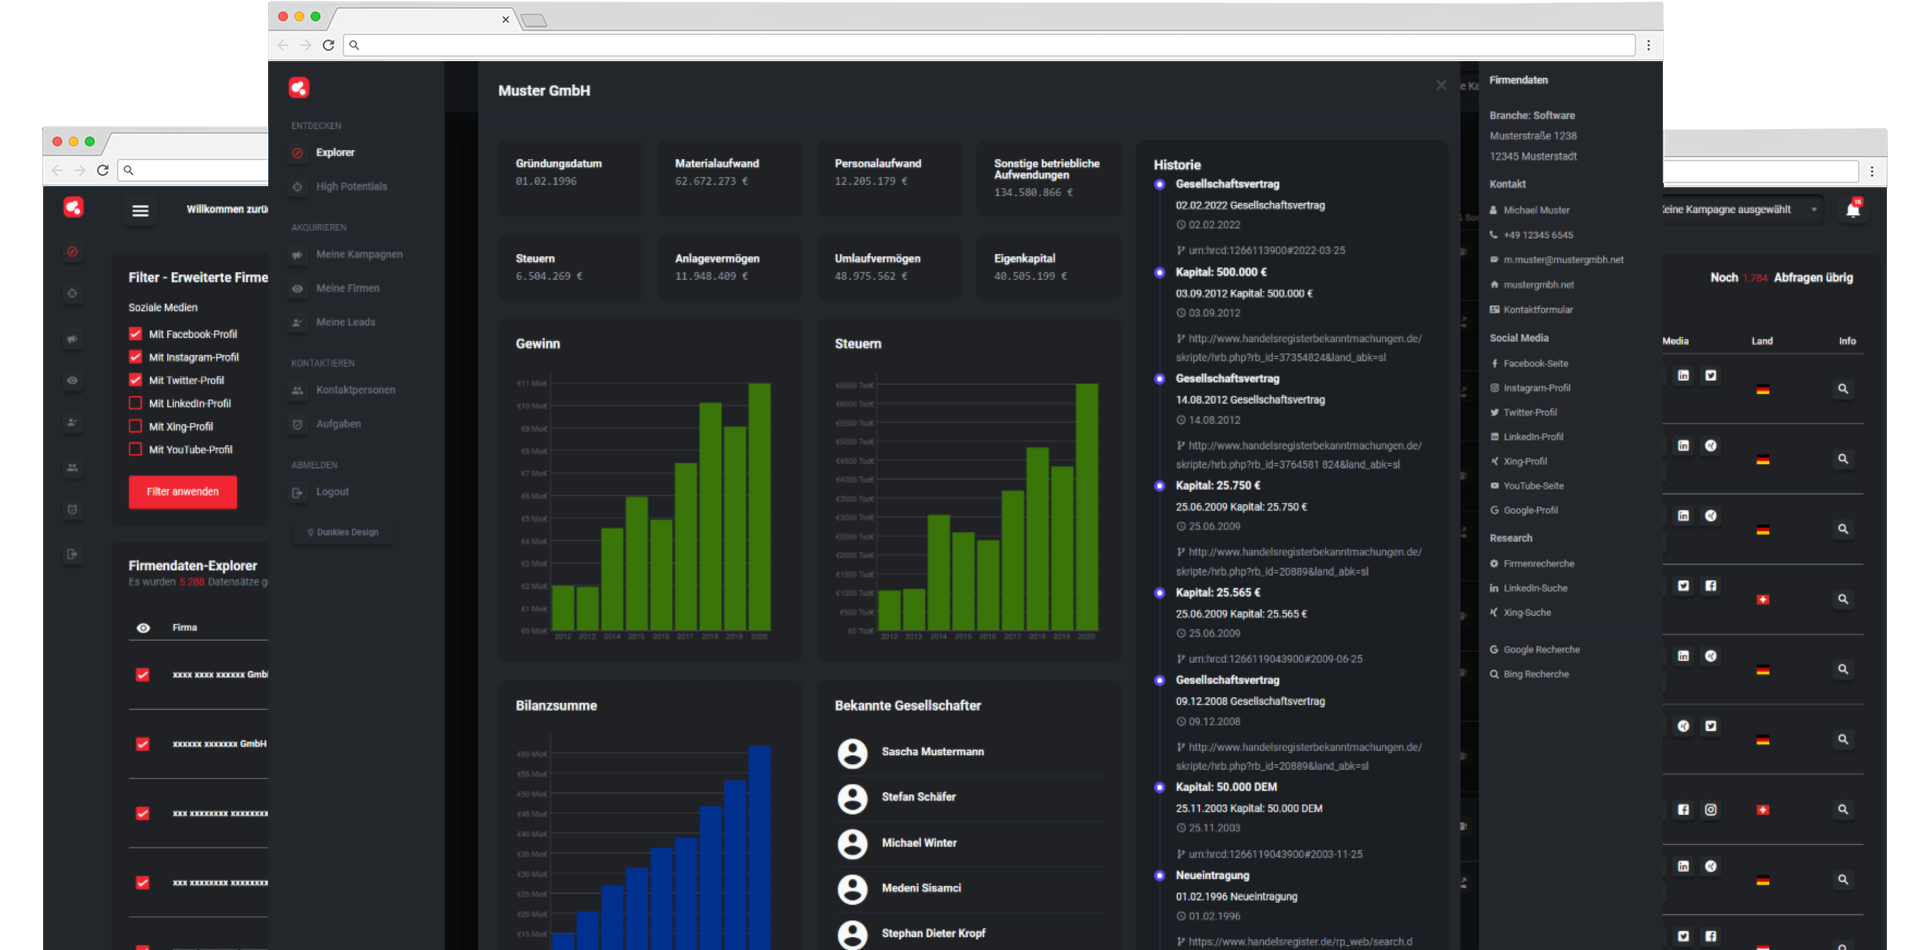Image resolution: width=1920 pixels, height=950 pixels.
Task: Collapse the sidebar with the hamburger menu
Action: click(x=140, y=211)
